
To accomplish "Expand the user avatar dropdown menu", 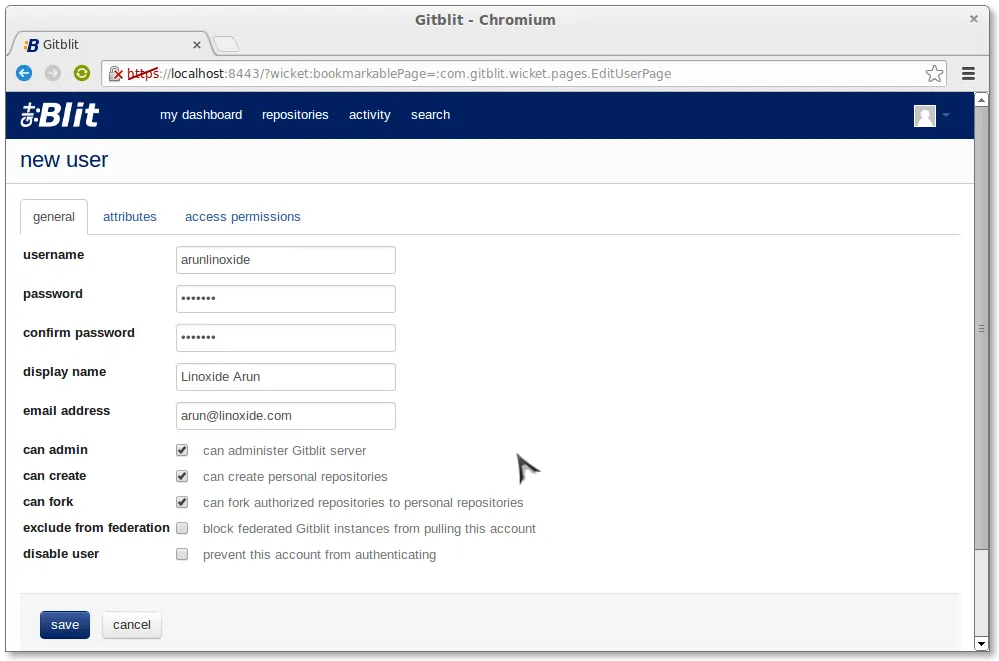I will (x=931, y=116).
